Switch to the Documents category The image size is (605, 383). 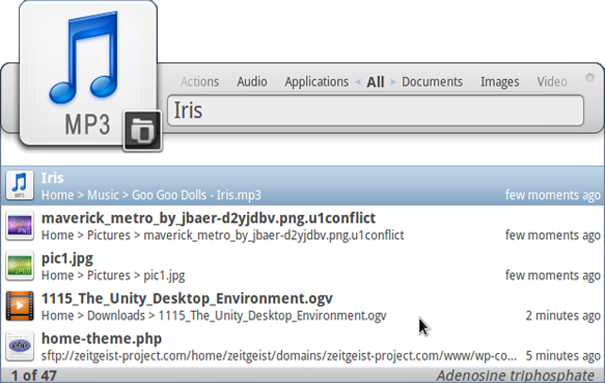click(x=432, y=82)
